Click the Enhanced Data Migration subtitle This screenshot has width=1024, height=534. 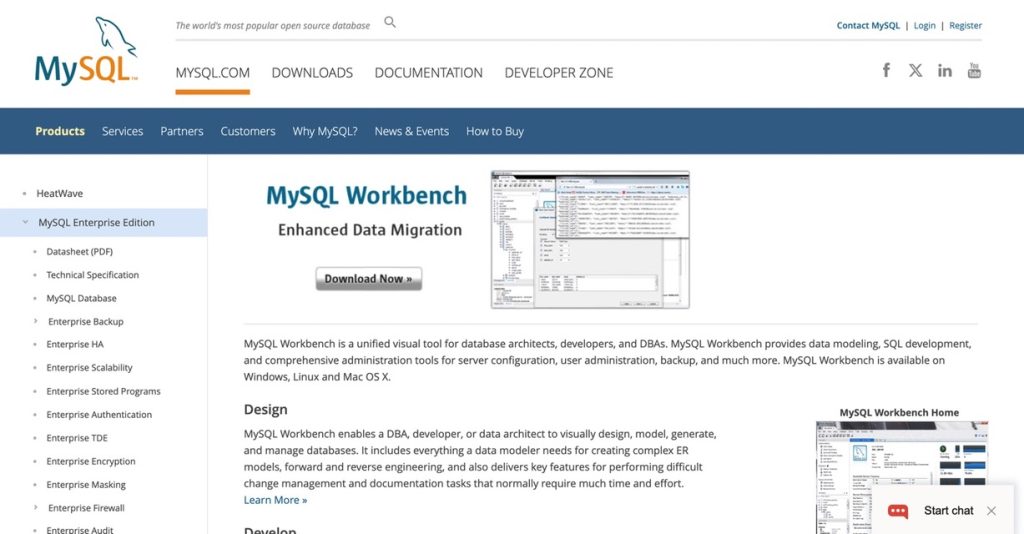tap(370, 230)
